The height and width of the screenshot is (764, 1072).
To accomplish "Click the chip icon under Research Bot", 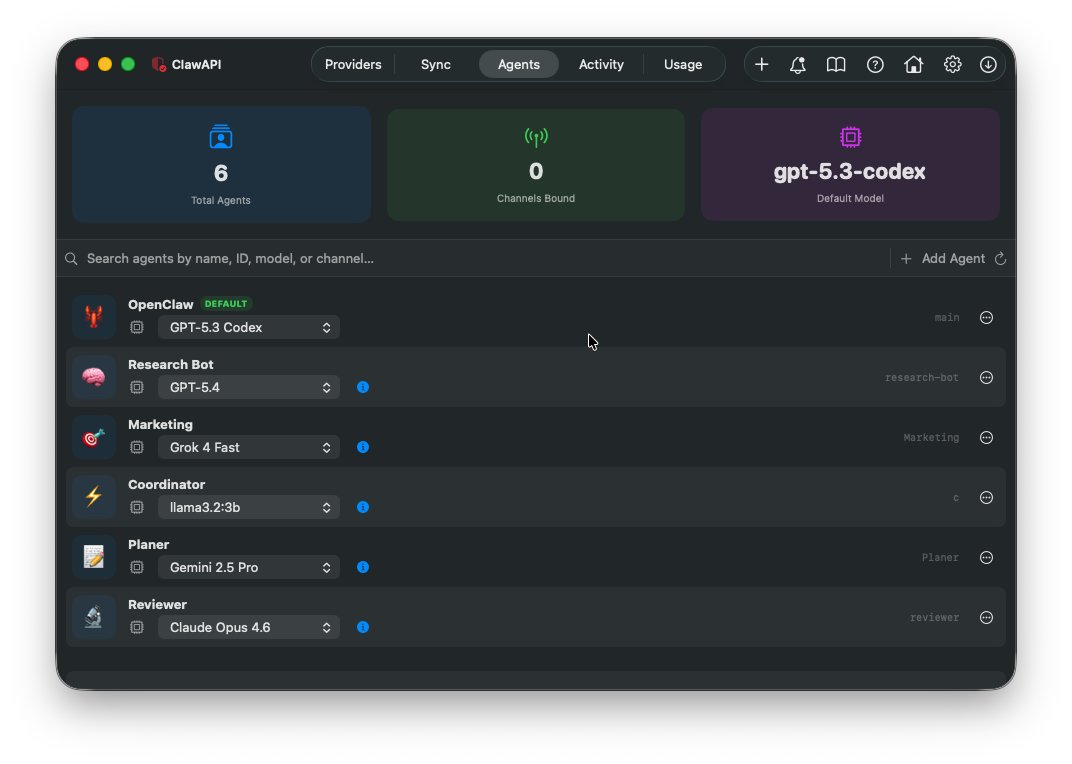I will tap(137, 387).
